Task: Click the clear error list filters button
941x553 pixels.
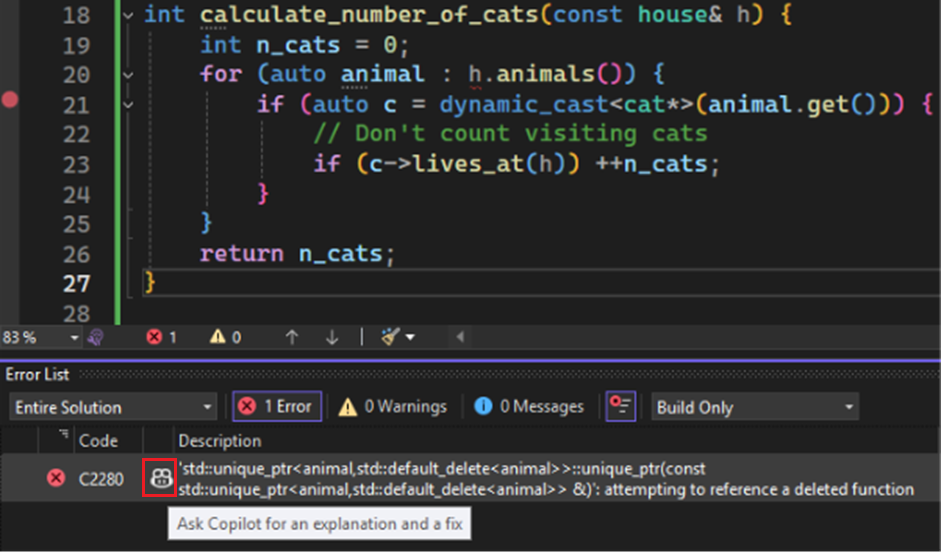Action: click(x=622, y=406)
